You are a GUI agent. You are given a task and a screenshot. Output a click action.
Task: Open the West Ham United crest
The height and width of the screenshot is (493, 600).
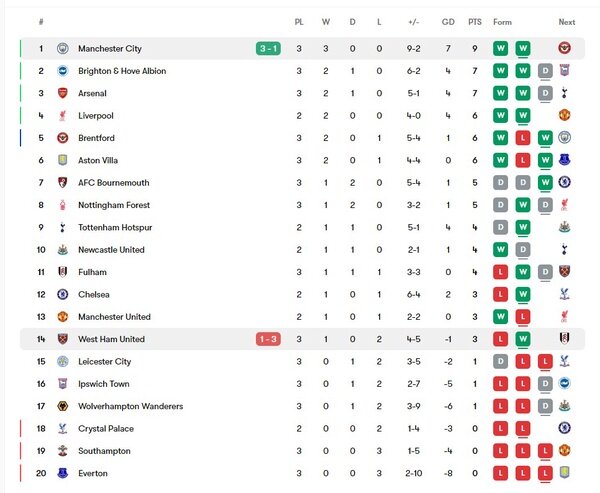click(62, 339)
